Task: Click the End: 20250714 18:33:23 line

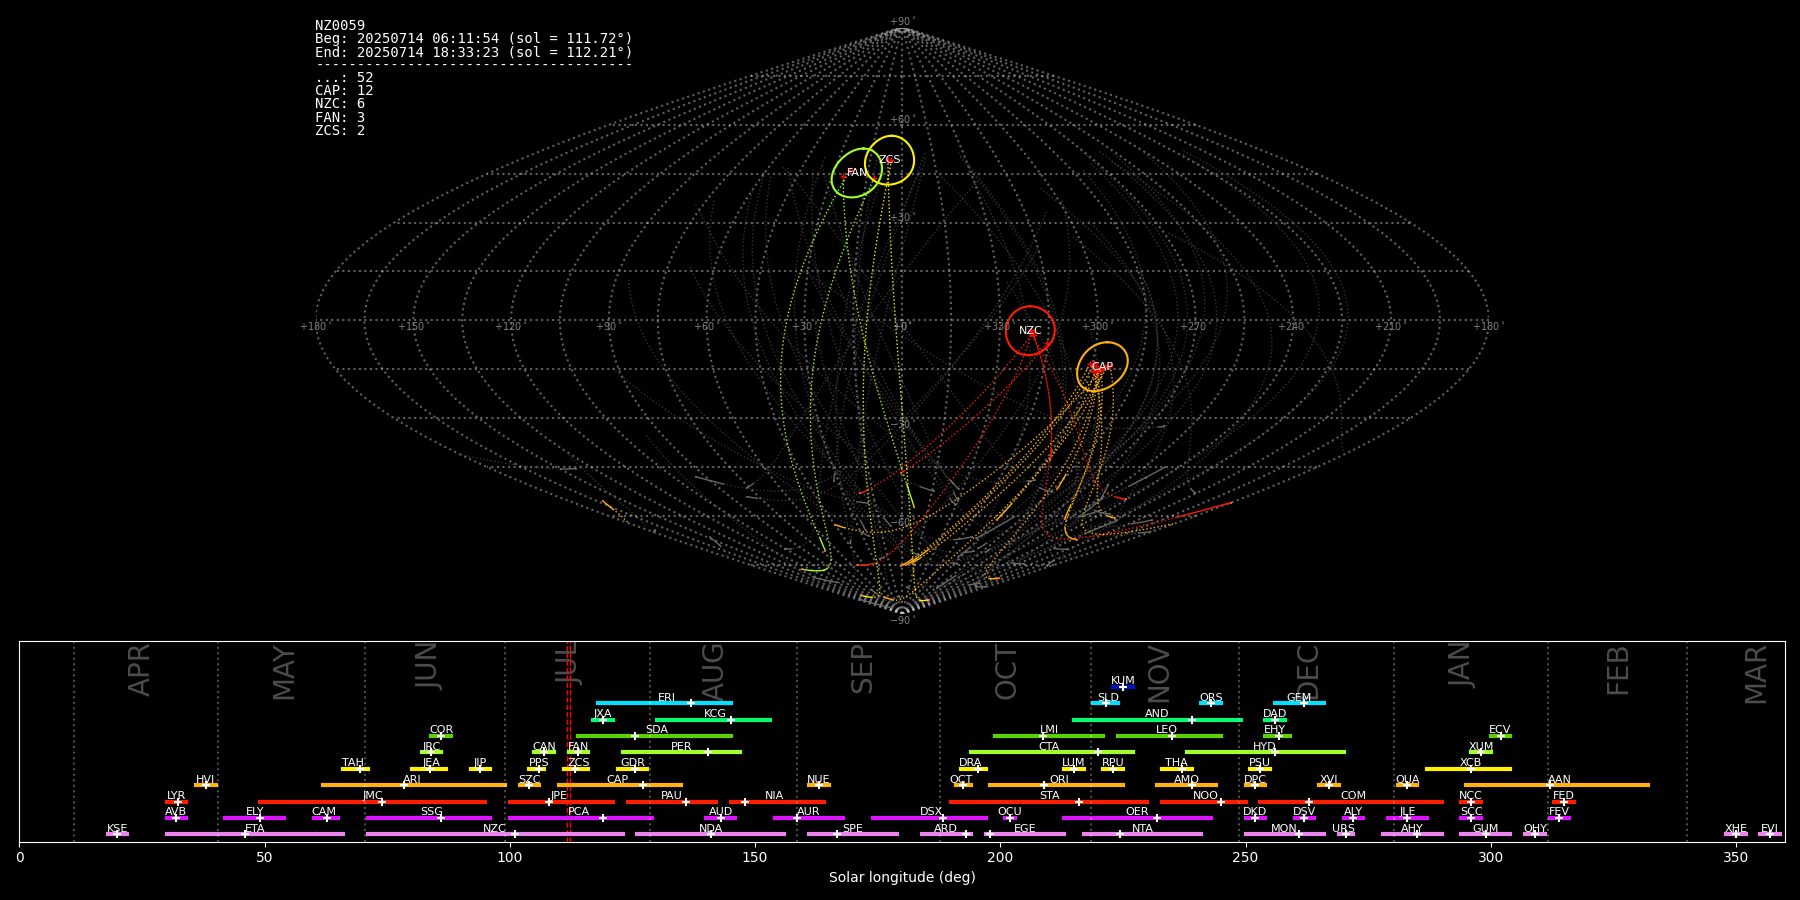Action: (474, 52)
